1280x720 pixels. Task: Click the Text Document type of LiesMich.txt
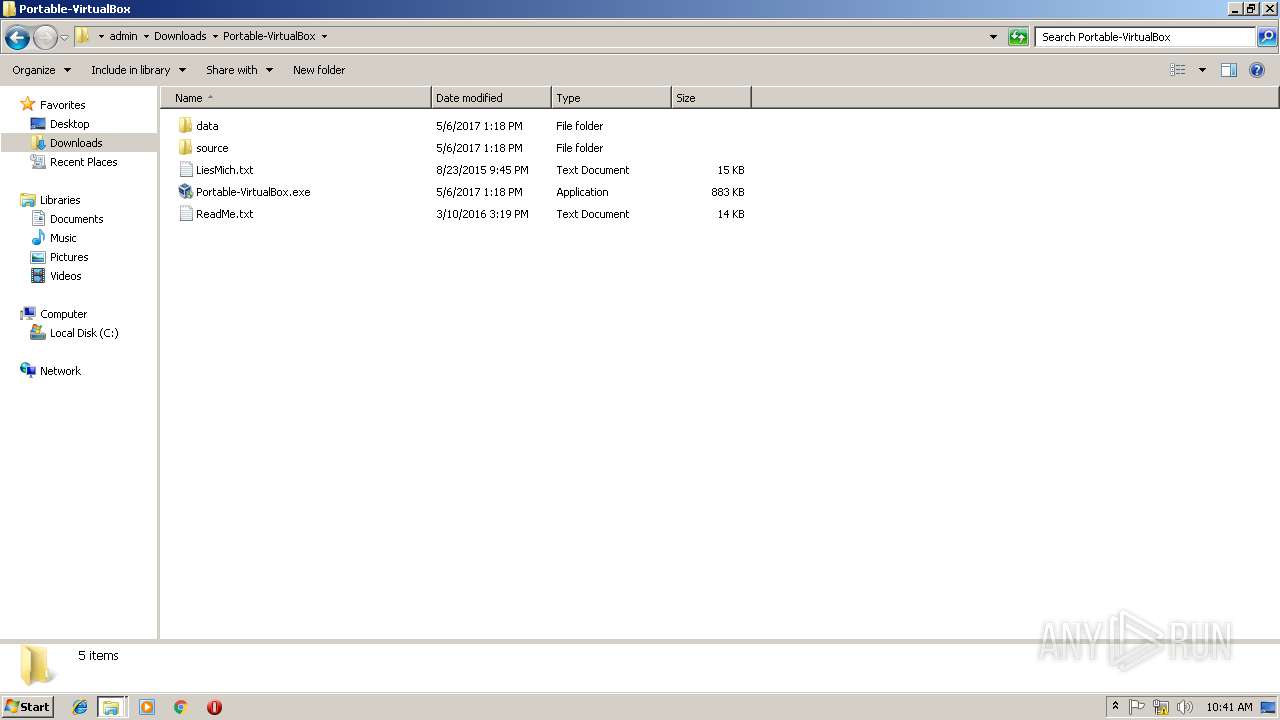point(593,170)
